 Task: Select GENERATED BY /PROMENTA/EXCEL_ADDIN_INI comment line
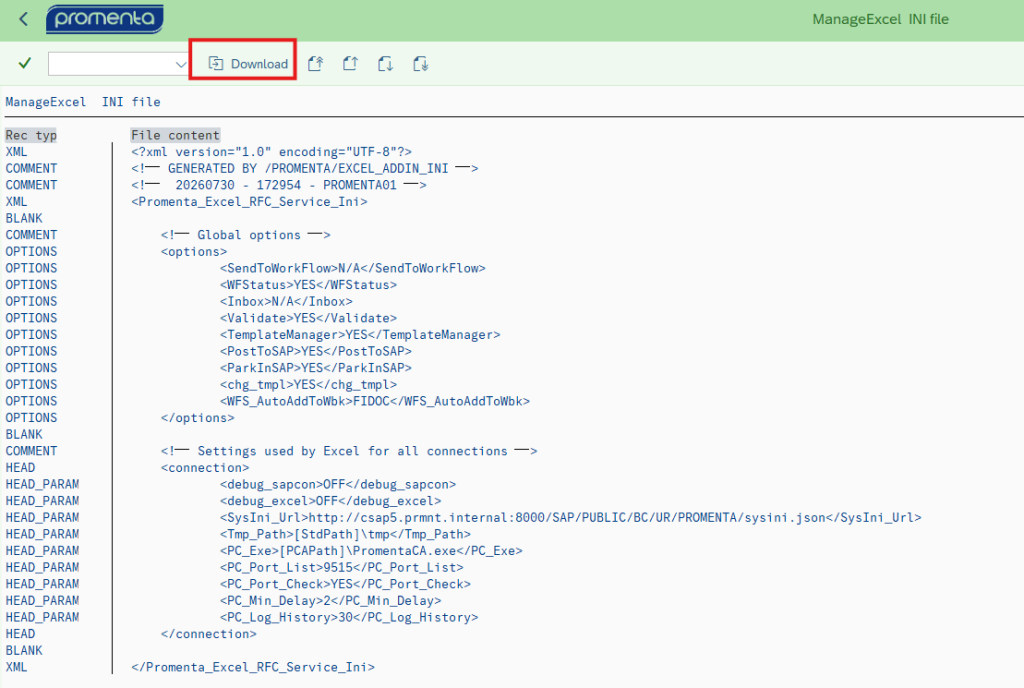tap(304, 168)
